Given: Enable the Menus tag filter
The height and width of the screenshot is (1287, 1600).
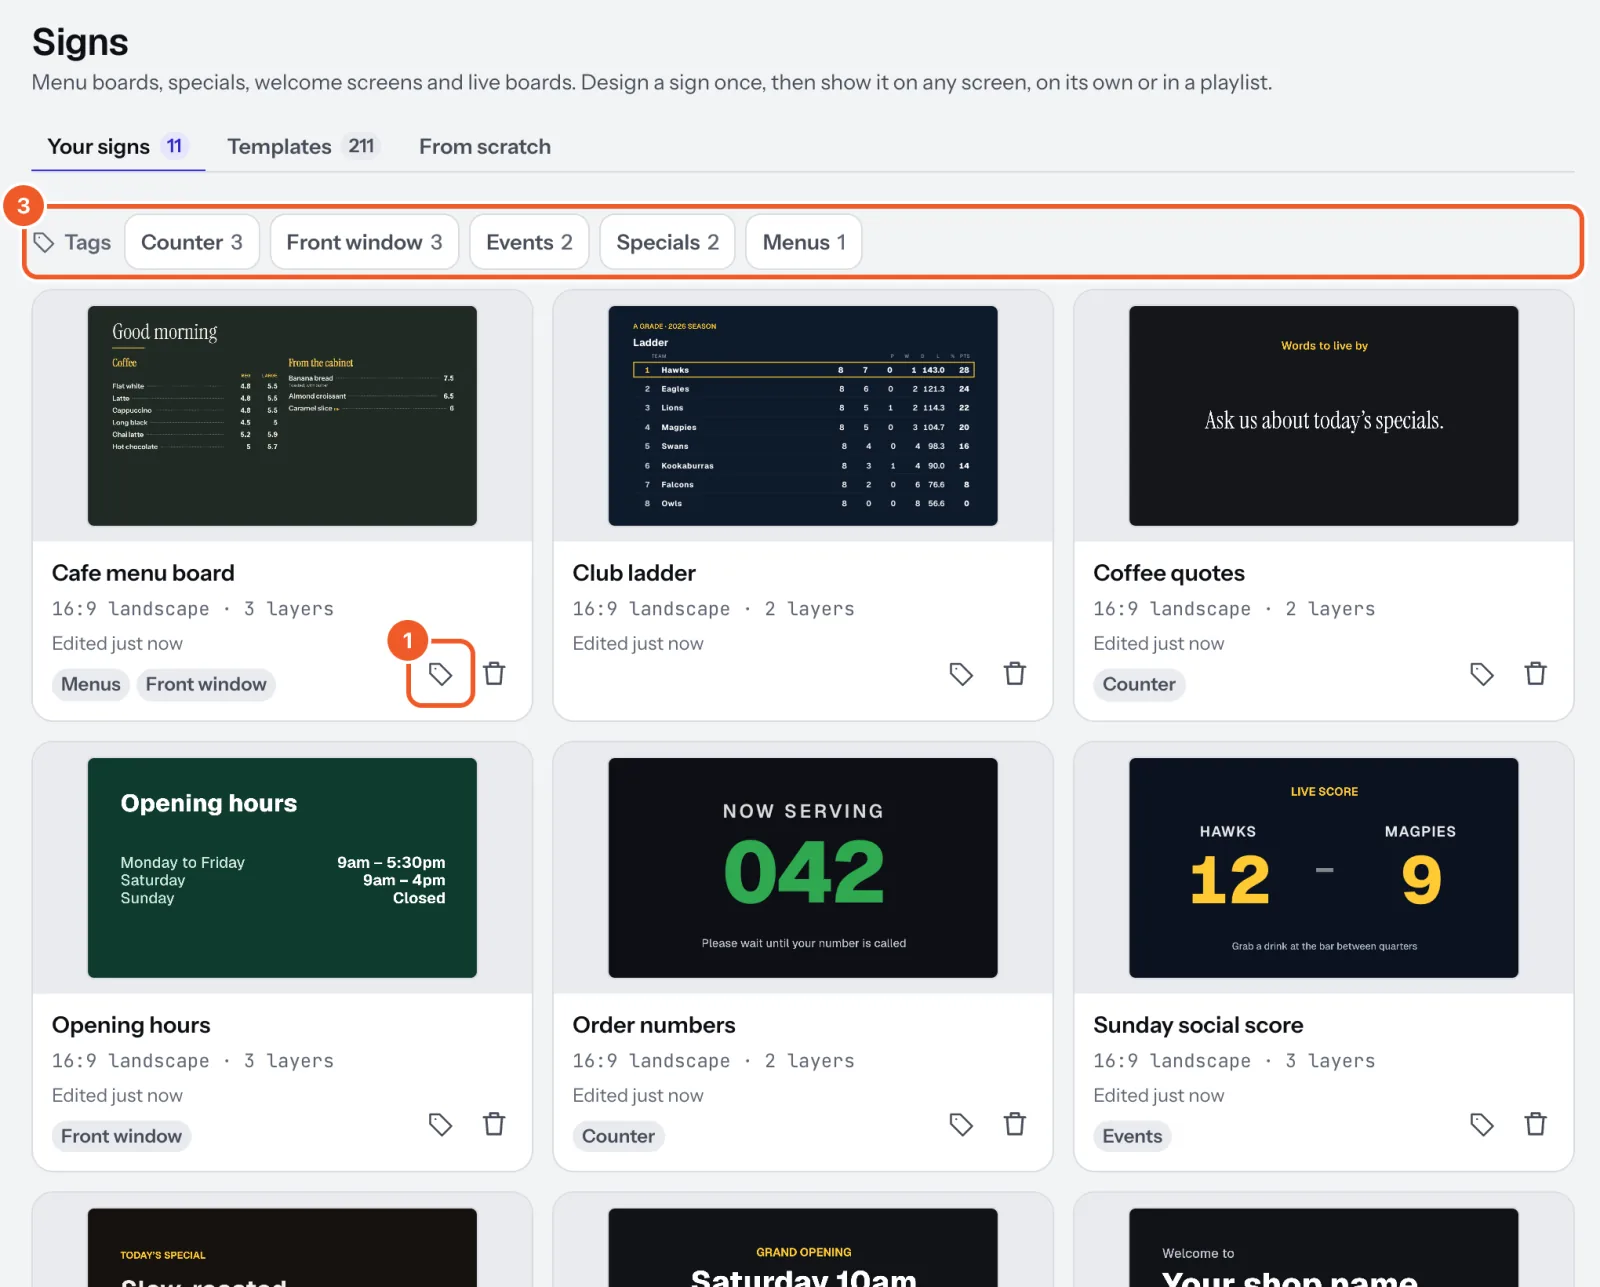Looking at the screenshot, I should pyautogui.click(x=804, y=242).
